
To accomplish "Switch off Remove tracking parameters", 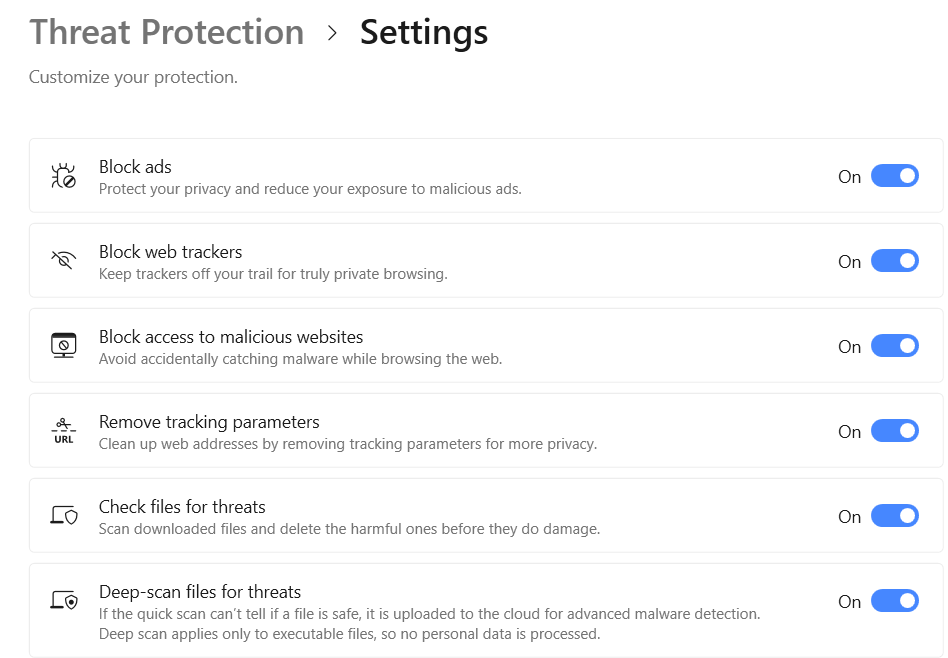I will 894,431.
